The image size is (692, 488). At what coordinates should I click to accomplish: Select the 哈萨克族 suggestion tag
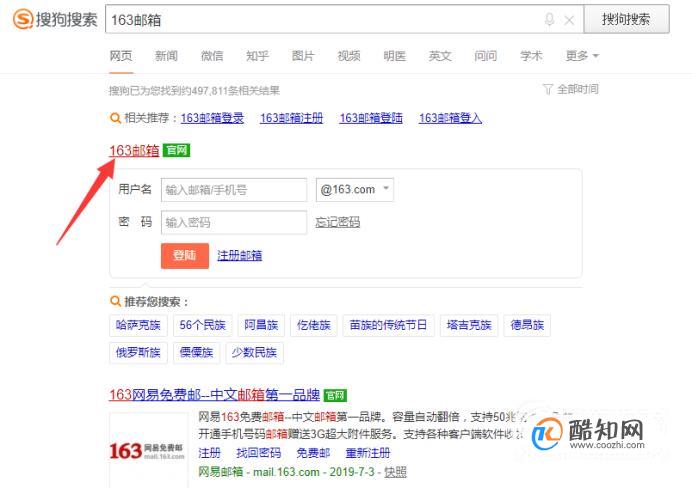coord(138,326)
